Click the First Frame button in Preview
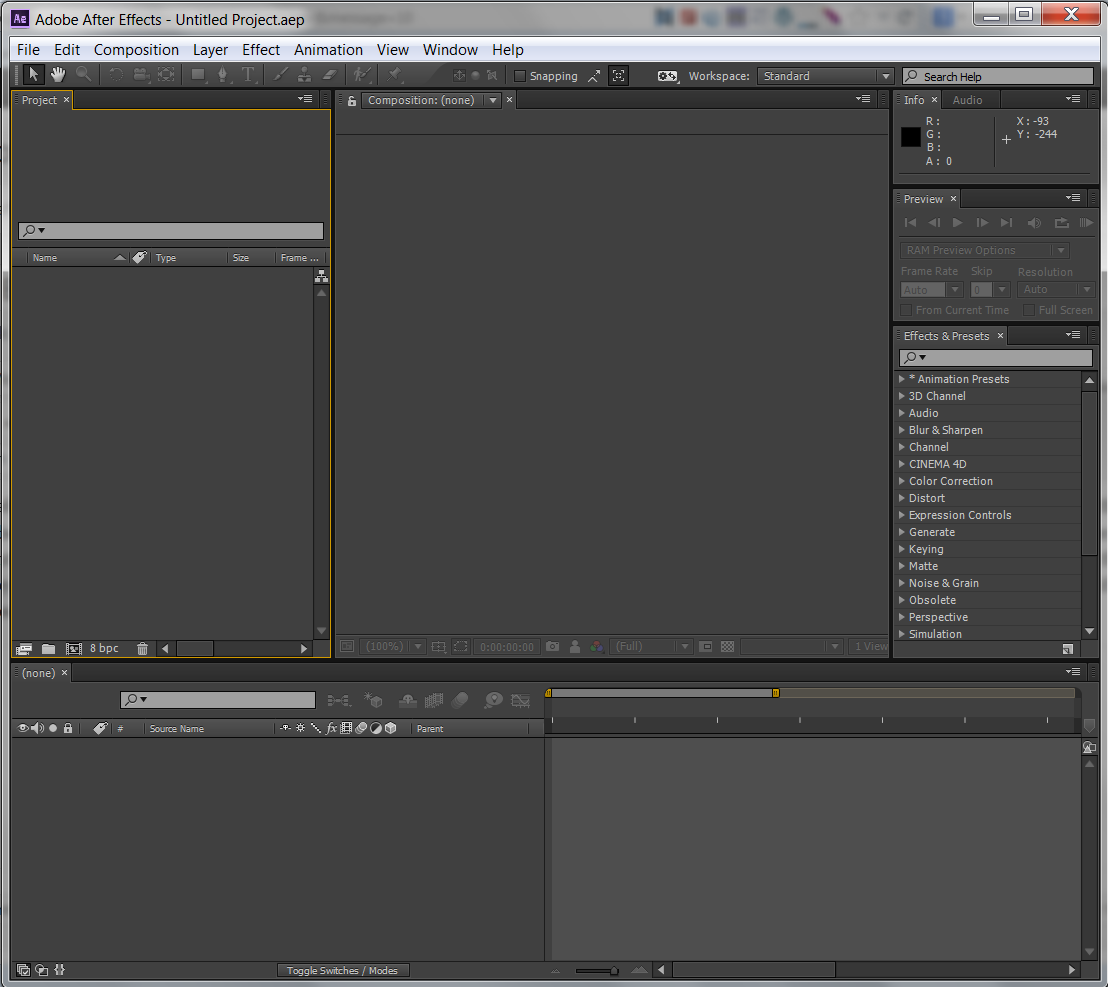The width and height of the screenshot is (1108, 987). (x=910, y=223)
